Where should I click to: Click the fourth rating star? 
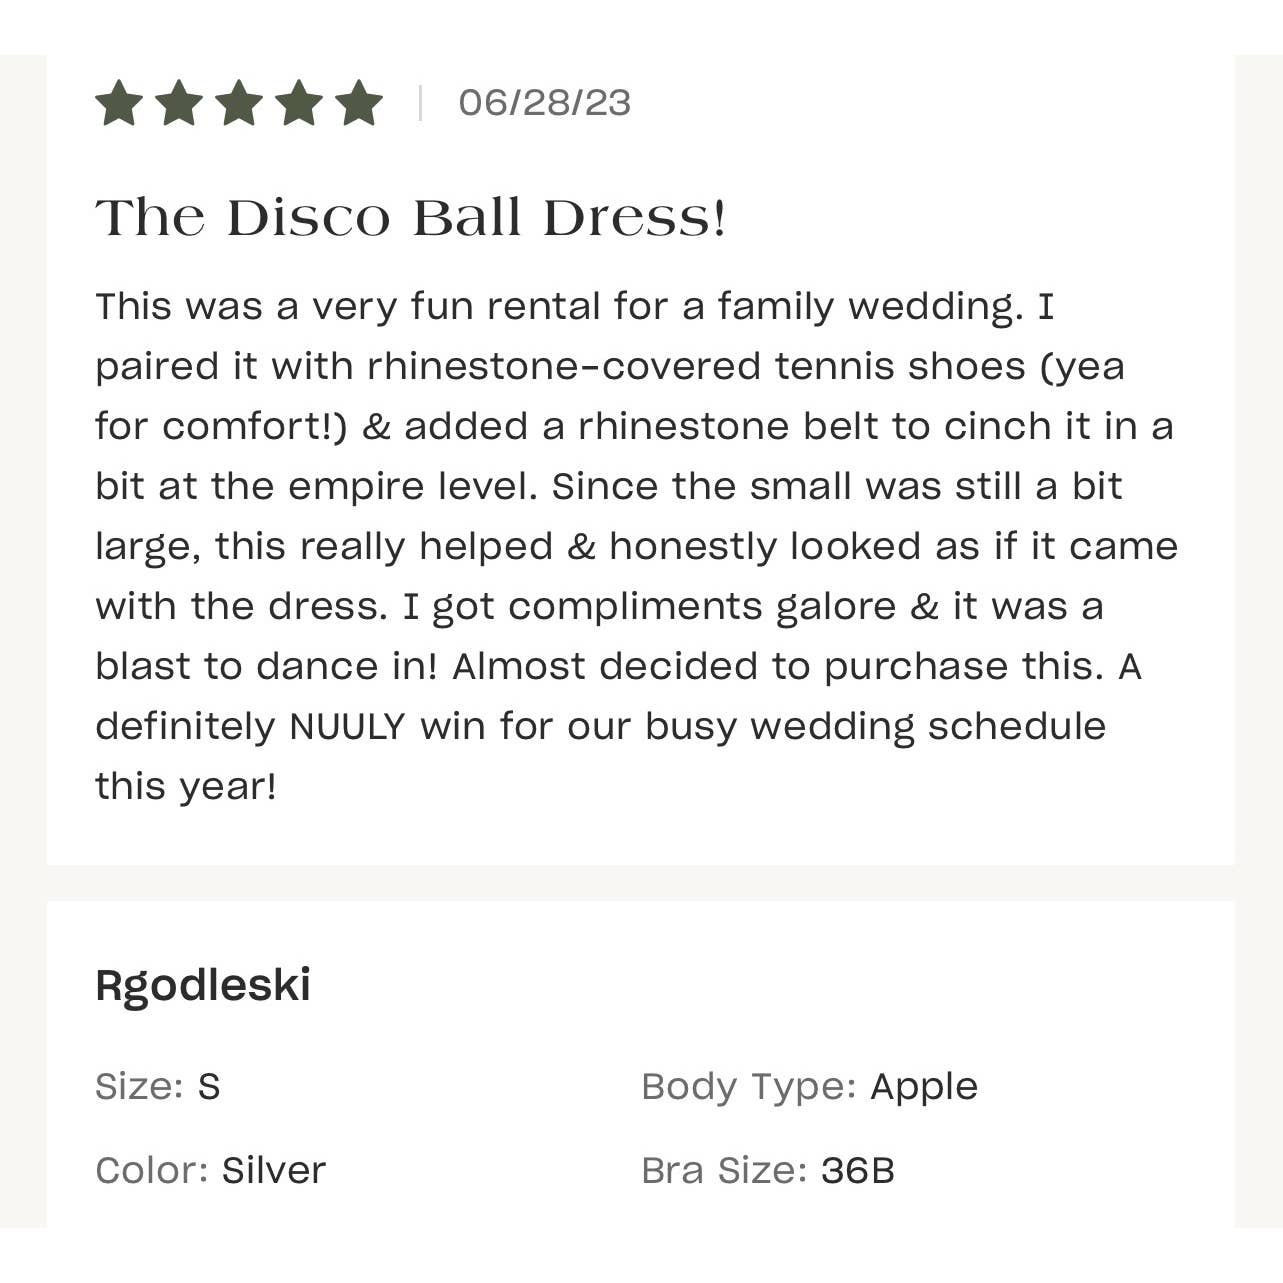(299, 104)
